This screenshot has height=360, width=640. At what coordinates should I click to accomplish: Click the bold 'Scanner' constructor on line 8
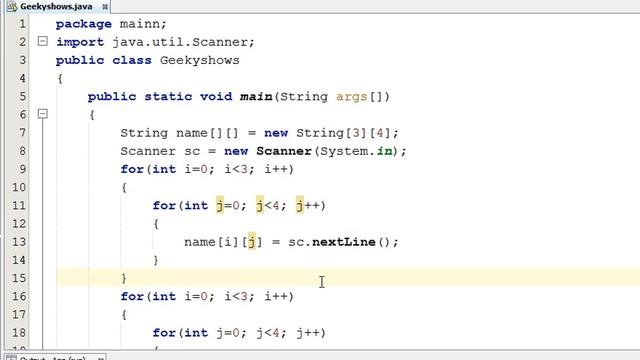(x=284, y=151)
